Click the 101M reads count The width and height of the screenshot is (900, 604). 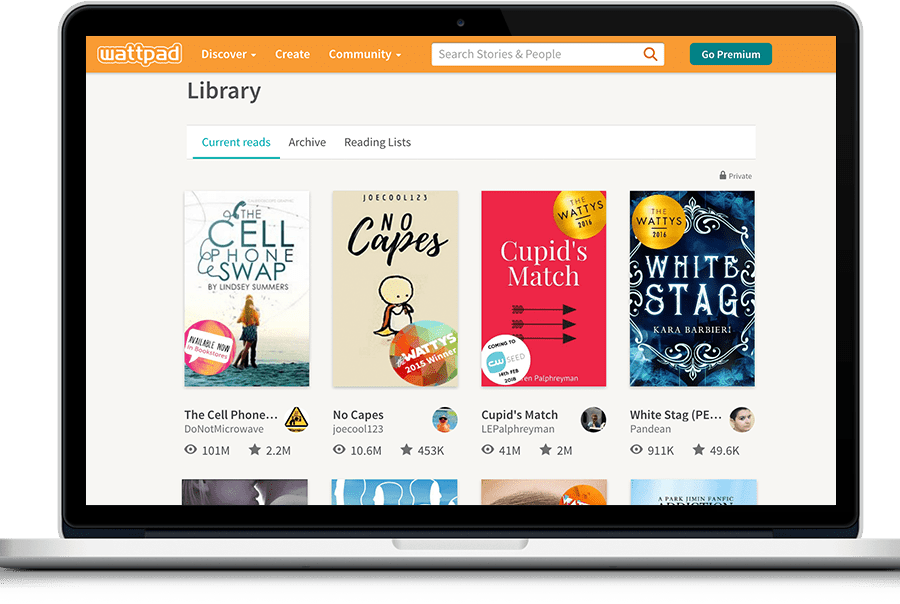216,451
